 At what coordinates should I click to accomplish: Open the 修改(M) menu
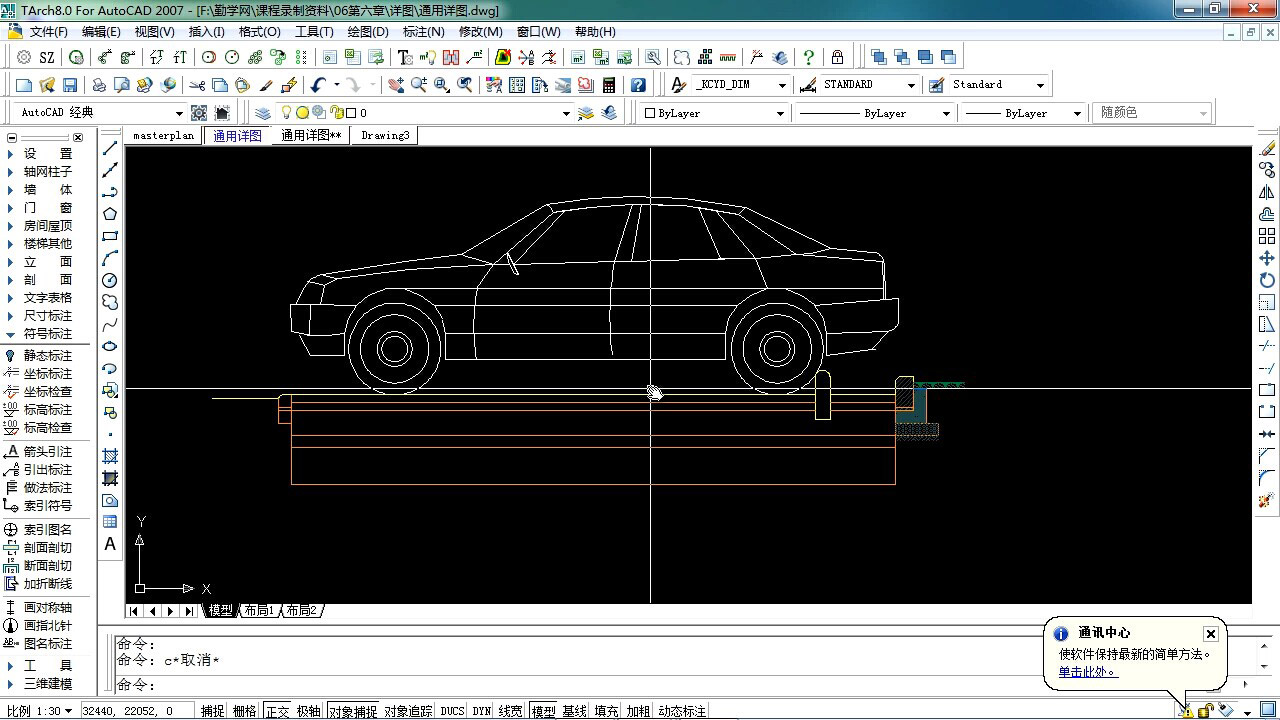point(480,31)
